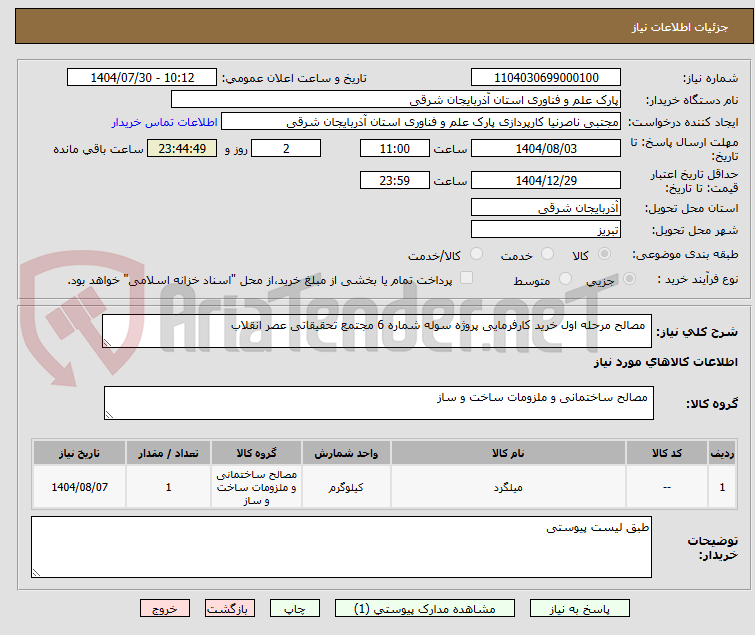This screenshot has height=635, width=755.
Task: Click the validity hour field 23:59
Action: (x=394, y=180)
